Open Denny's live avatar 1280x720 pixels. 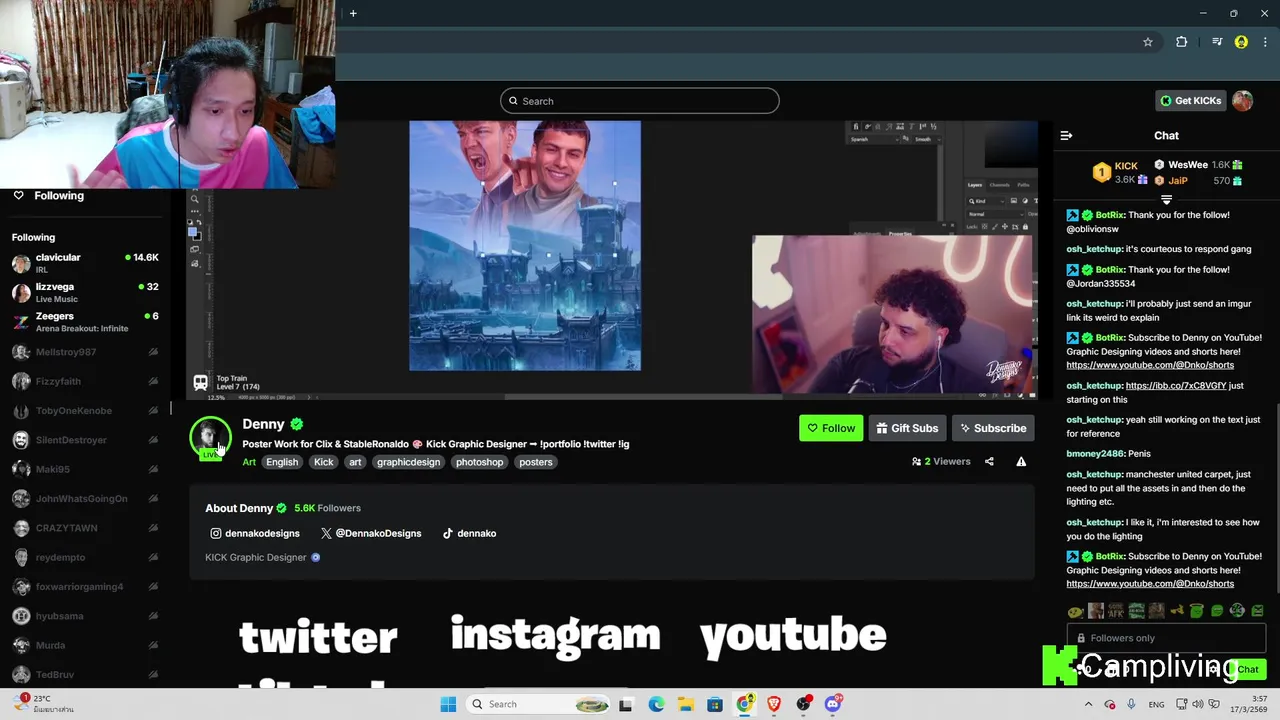pyautogui.click(x=210, y=437)
